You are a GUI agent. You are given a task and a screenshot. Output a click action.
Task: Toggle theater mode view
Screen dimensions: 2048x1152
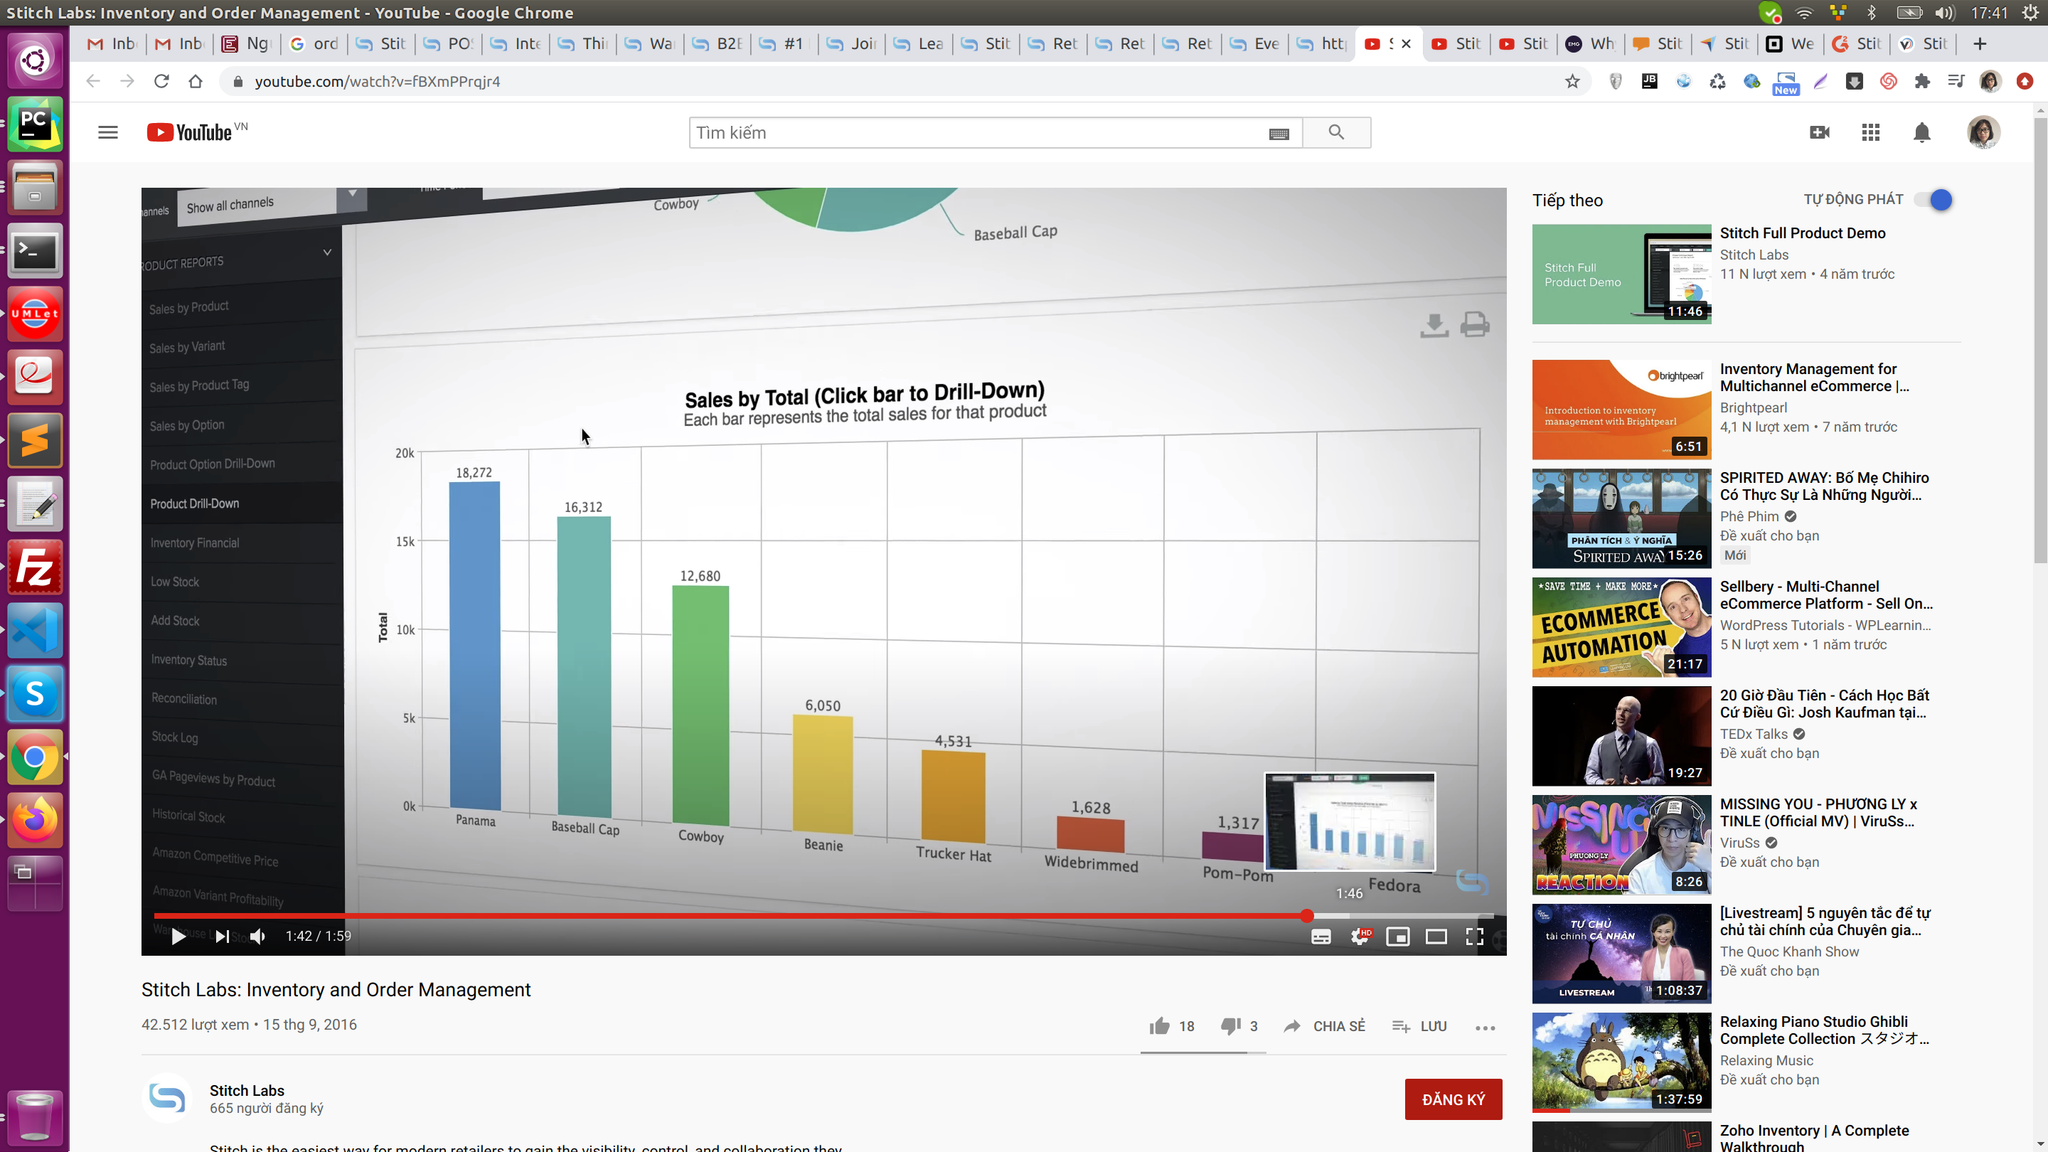1436,936
